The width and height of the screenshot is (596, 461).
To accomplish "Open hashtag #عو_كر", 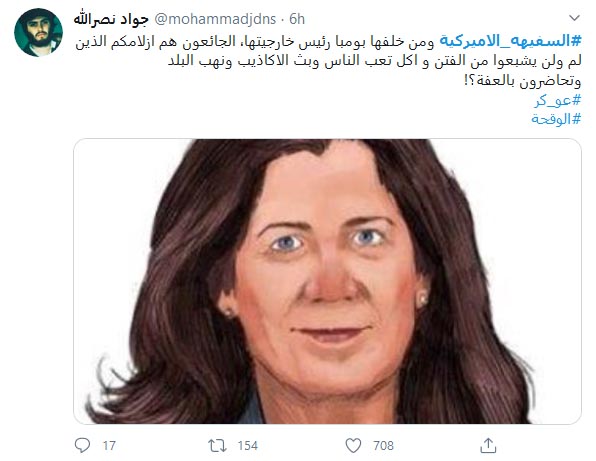I will point(558,100).
